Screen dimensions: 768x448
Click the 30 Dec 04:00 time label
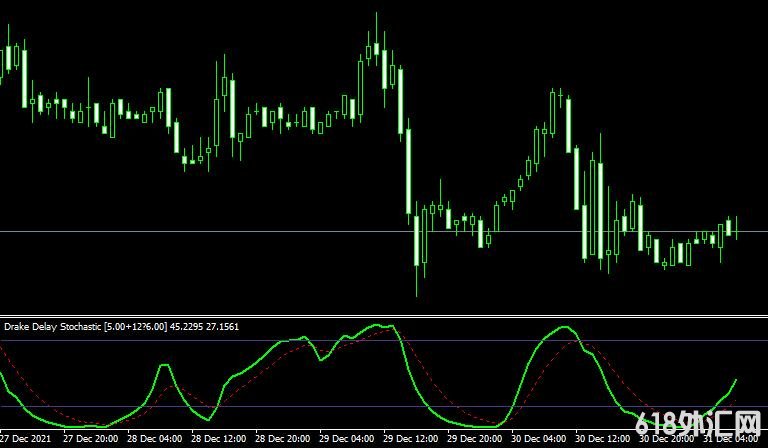pyautogui.click(x=539, y=438)
